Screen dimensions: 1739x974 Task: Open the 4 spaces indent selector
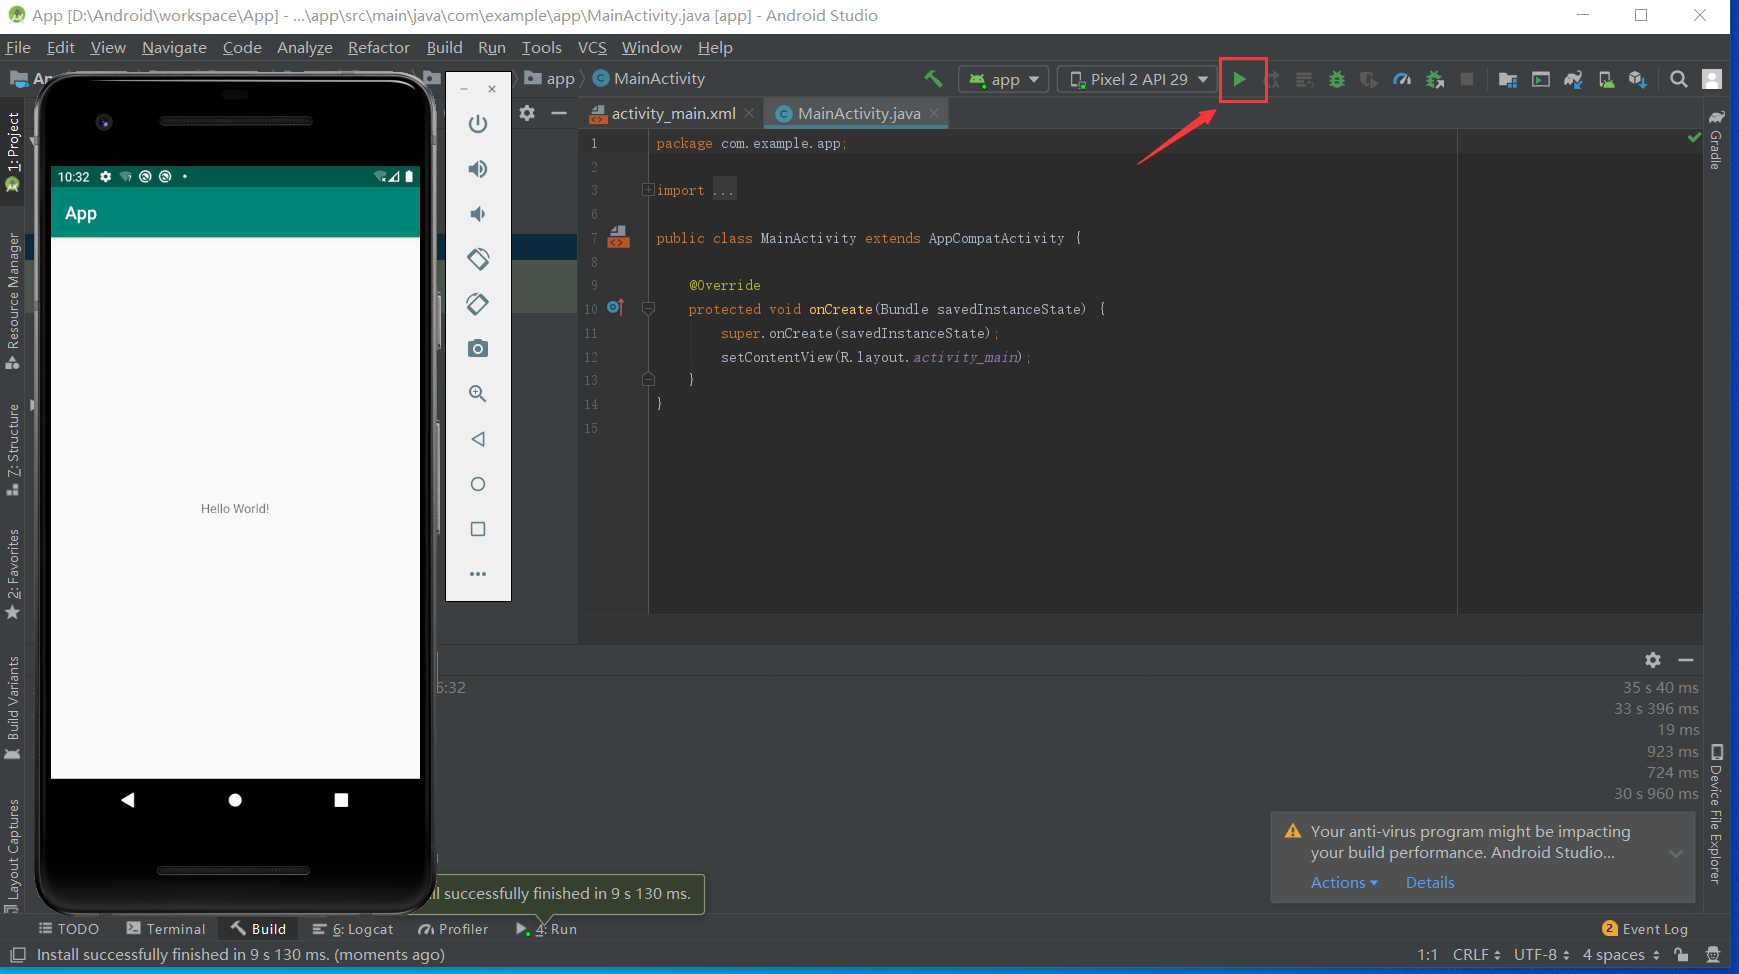(x=1621, y=955)
